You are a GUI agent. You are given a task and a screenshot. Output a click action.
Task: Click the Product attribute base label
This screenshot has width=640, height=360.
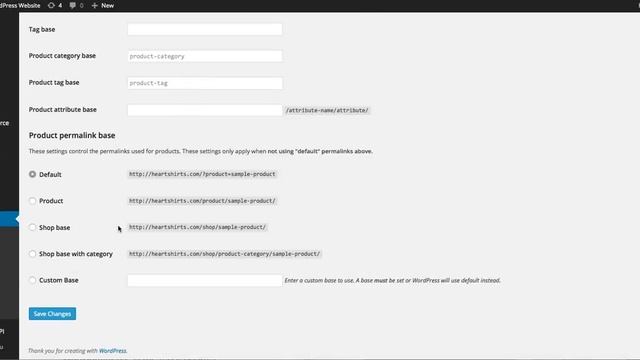(x=62, y=109)
